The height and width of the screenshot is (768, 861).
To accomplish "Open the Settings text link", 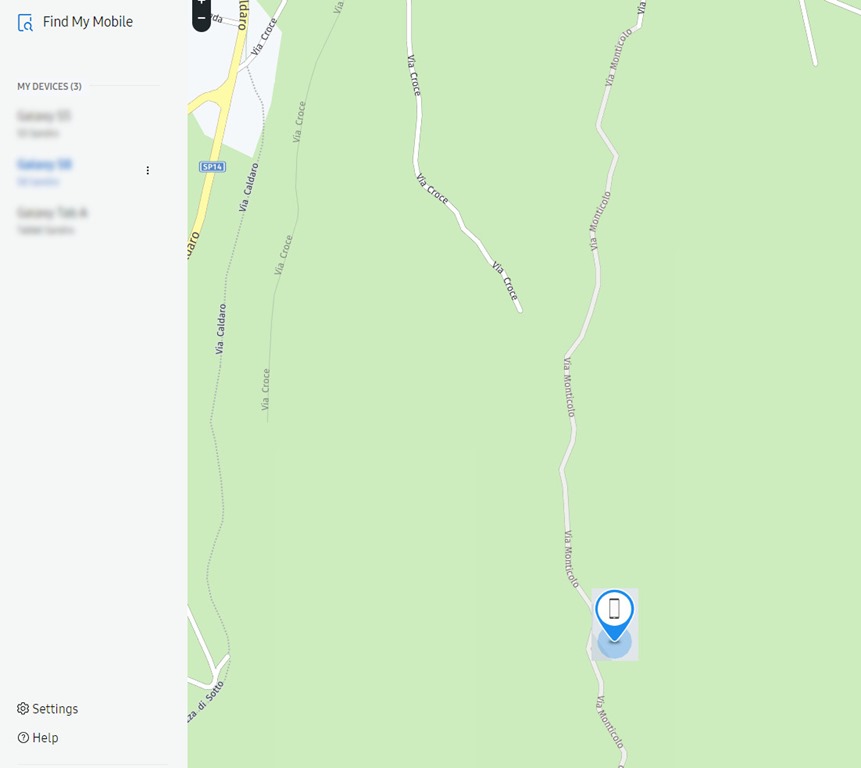I will tap(55, 709).
